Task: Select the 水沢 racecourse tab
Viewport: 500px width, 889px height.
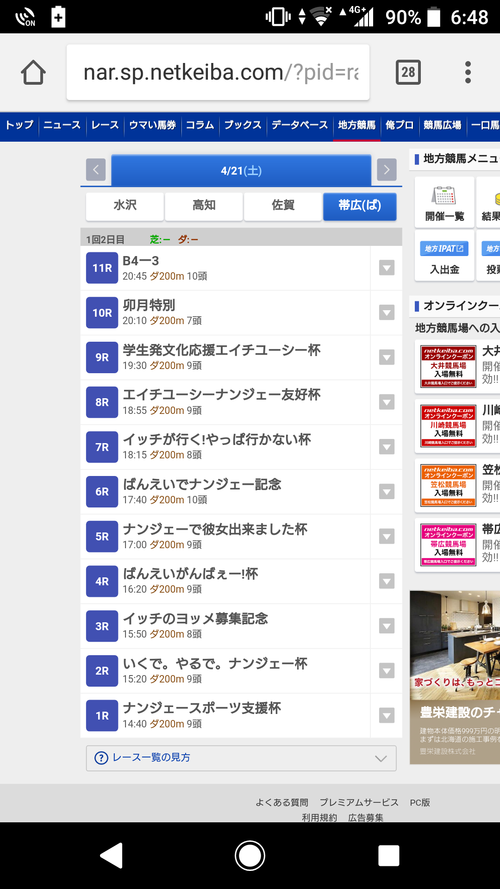Action: (125, 206)
